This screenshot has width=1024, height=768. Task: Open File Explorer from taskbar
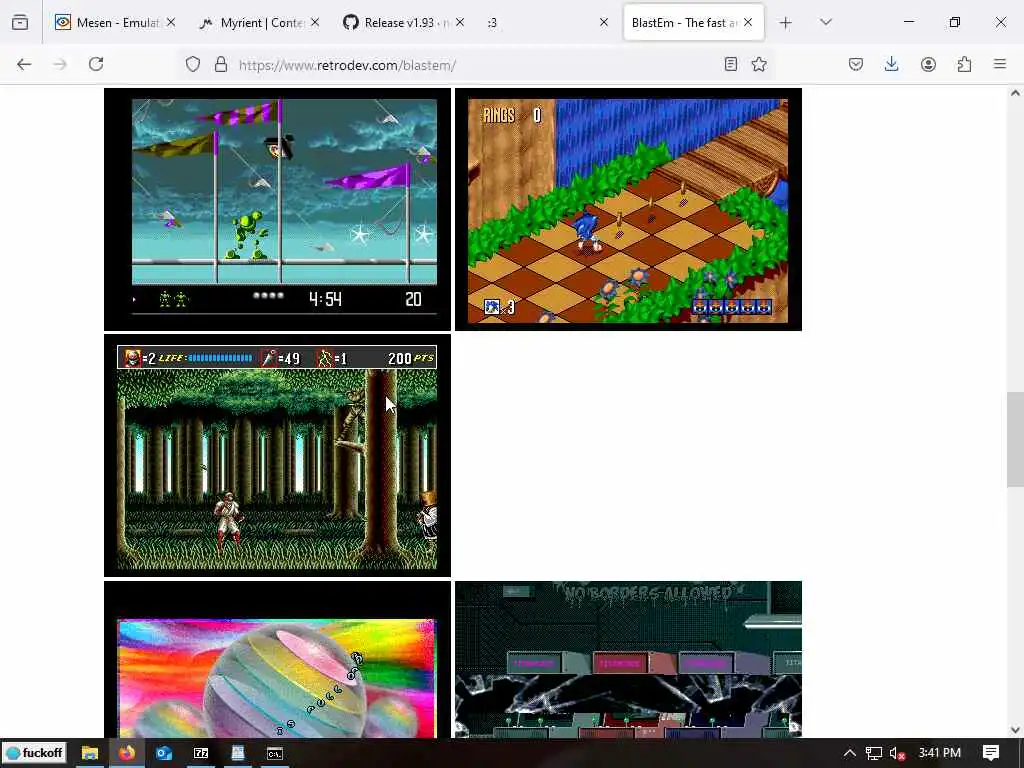tap(89, 753)
